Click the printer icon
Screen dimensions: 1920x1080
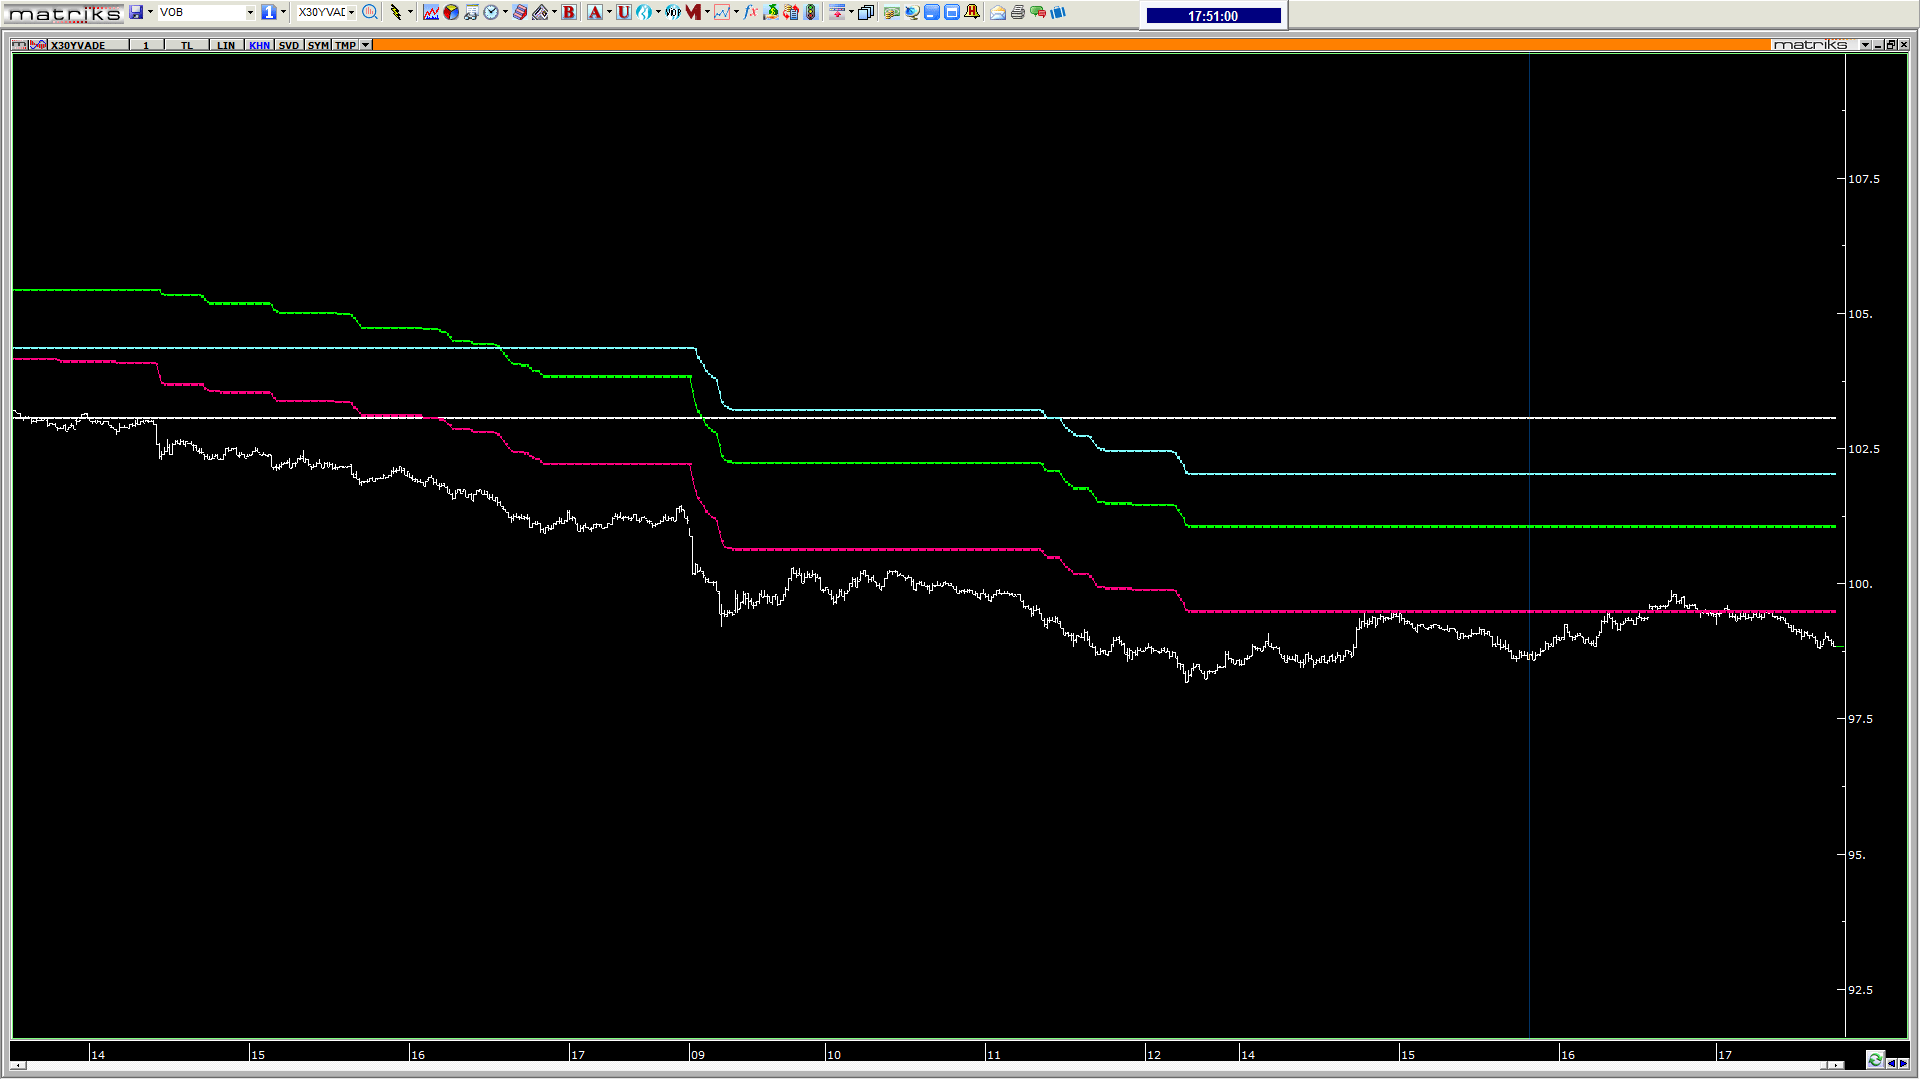1018,12
